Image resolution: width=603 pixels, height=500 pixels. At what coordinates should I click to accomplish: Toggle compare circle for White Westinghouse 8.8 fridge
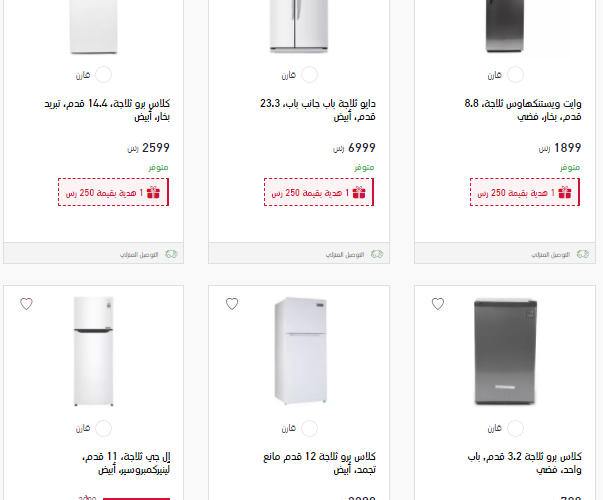click(x=515, y=75)
